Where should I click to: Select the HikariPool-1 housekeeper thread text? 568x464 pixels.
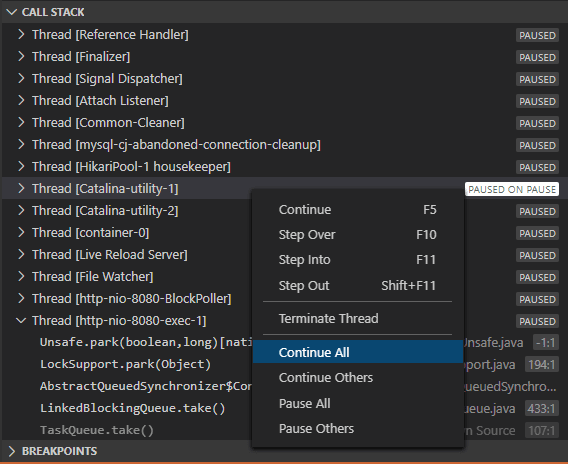[131, 167]
